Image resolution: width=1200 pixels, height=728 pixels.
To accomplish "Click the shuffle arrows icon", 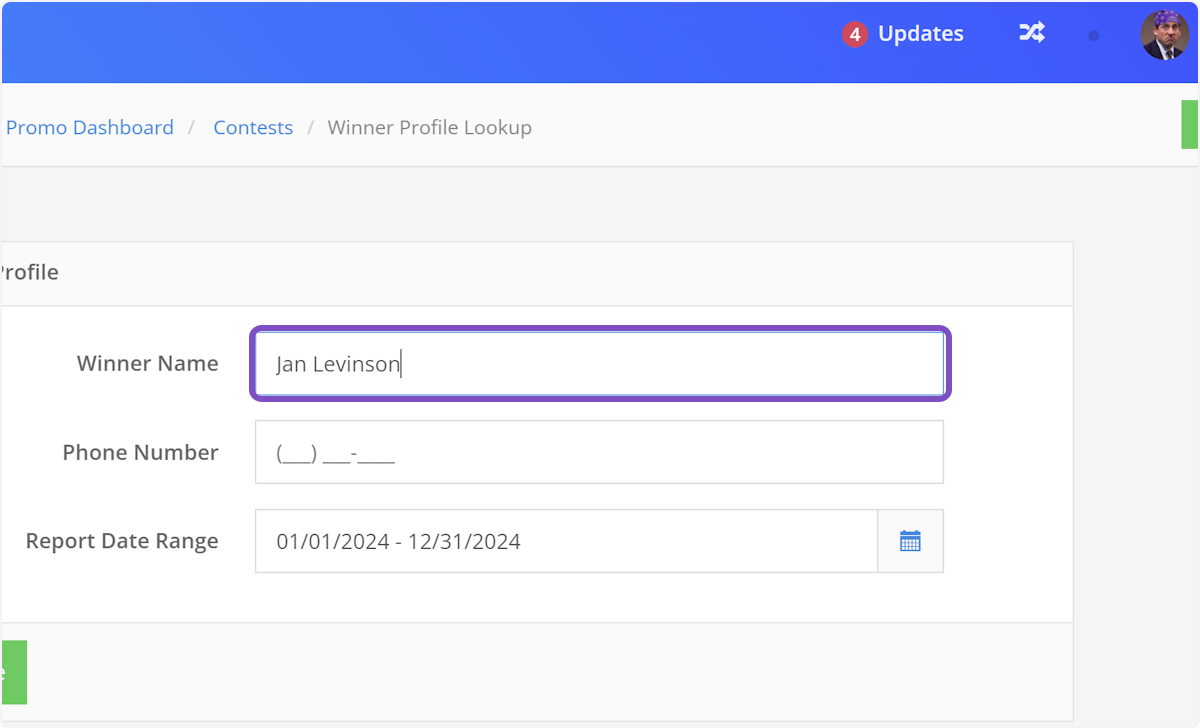I will 1031,33.
